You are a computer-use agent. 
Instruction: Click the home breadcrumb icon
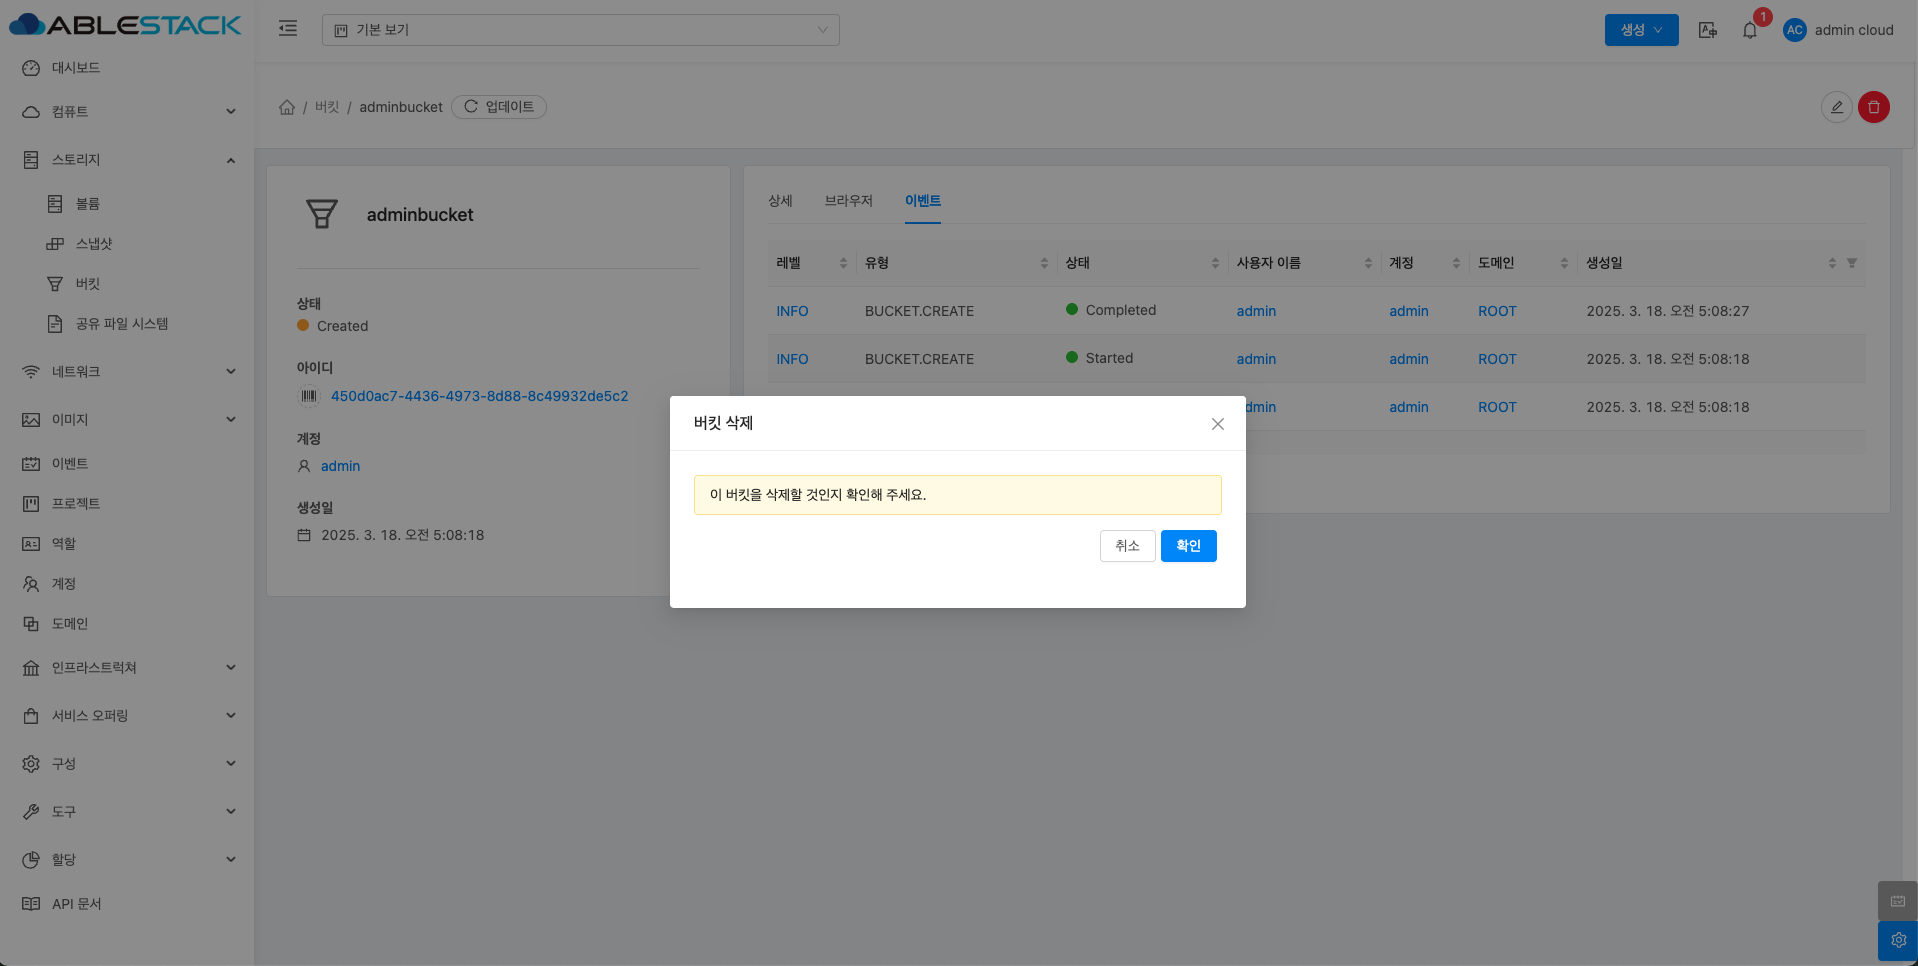[x=287, y=107]
